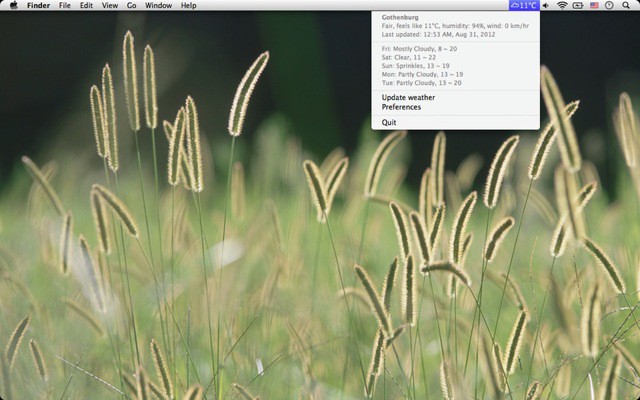This screenshot has height=400, width=640.
Task: Open the volume speaker icon
Action: click(x=547, y=5)
